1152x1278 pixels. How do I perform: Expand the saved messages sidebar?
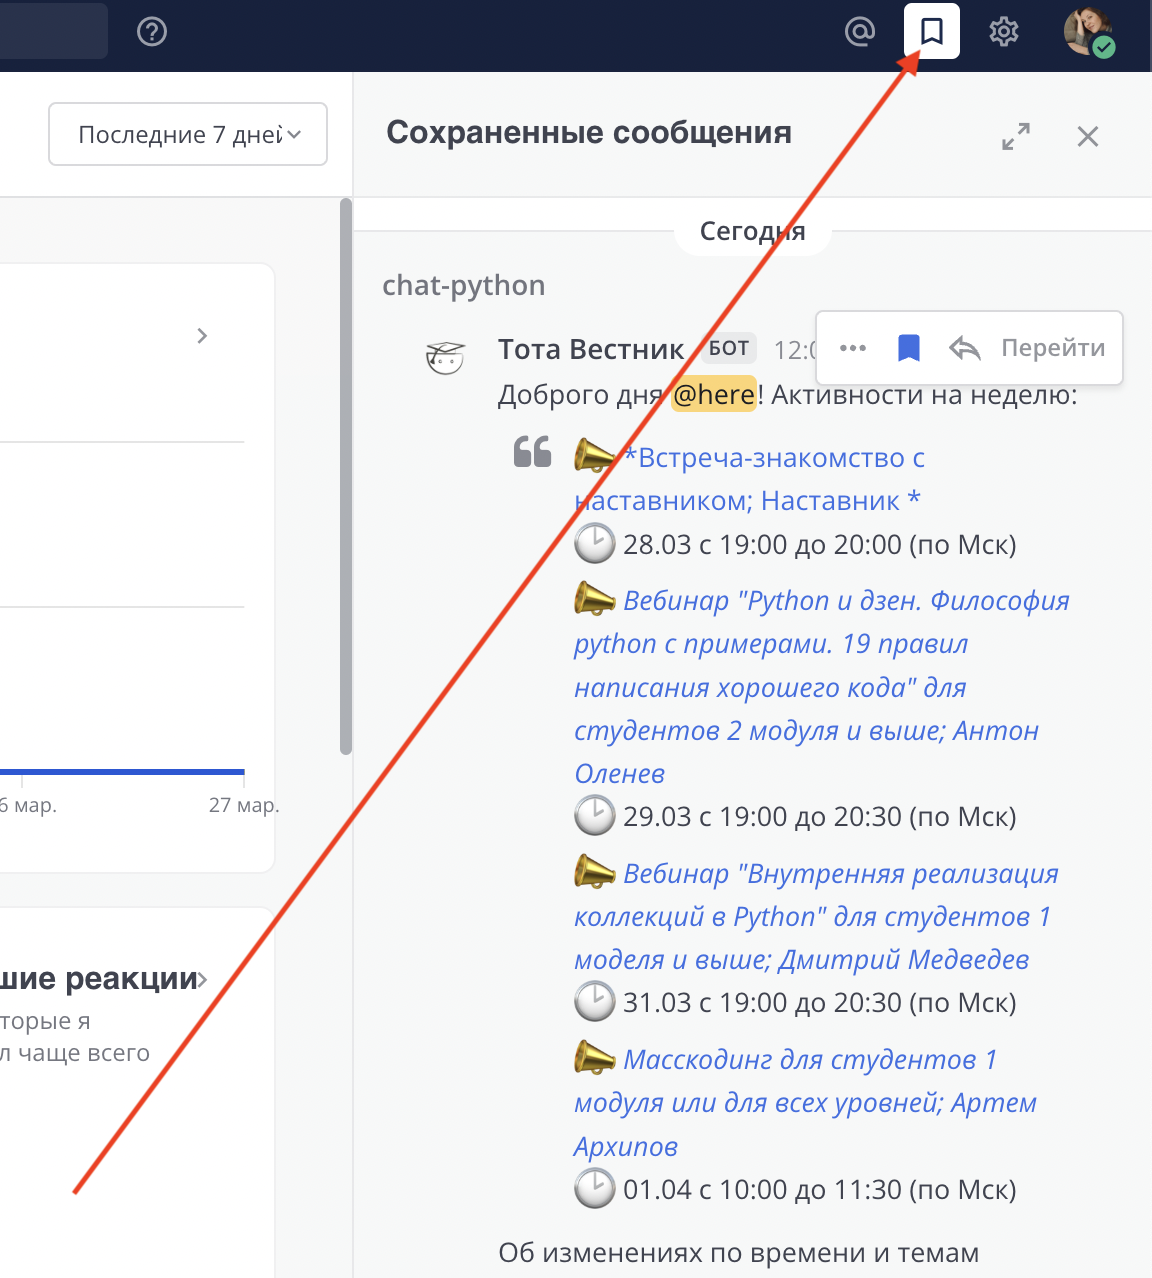pyautogui.click(x=1016, y=137)
